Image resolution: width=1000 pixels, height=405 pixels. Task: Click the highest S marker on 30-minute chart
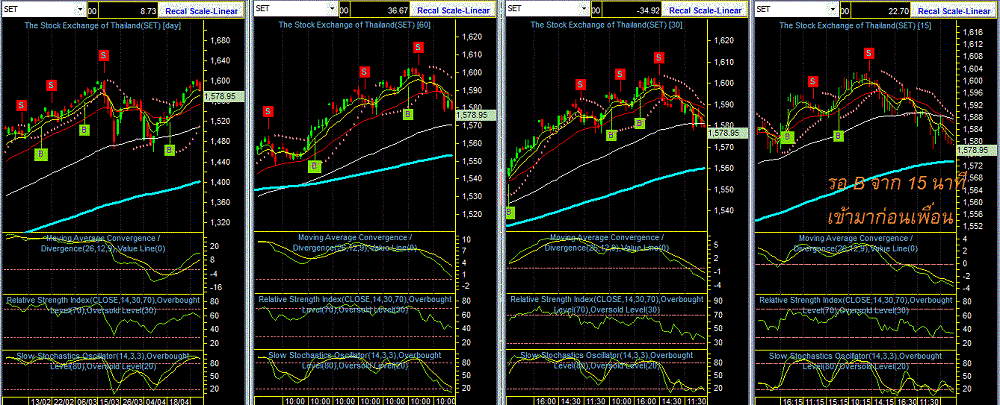pyautogui.click(x=659, y=58)
